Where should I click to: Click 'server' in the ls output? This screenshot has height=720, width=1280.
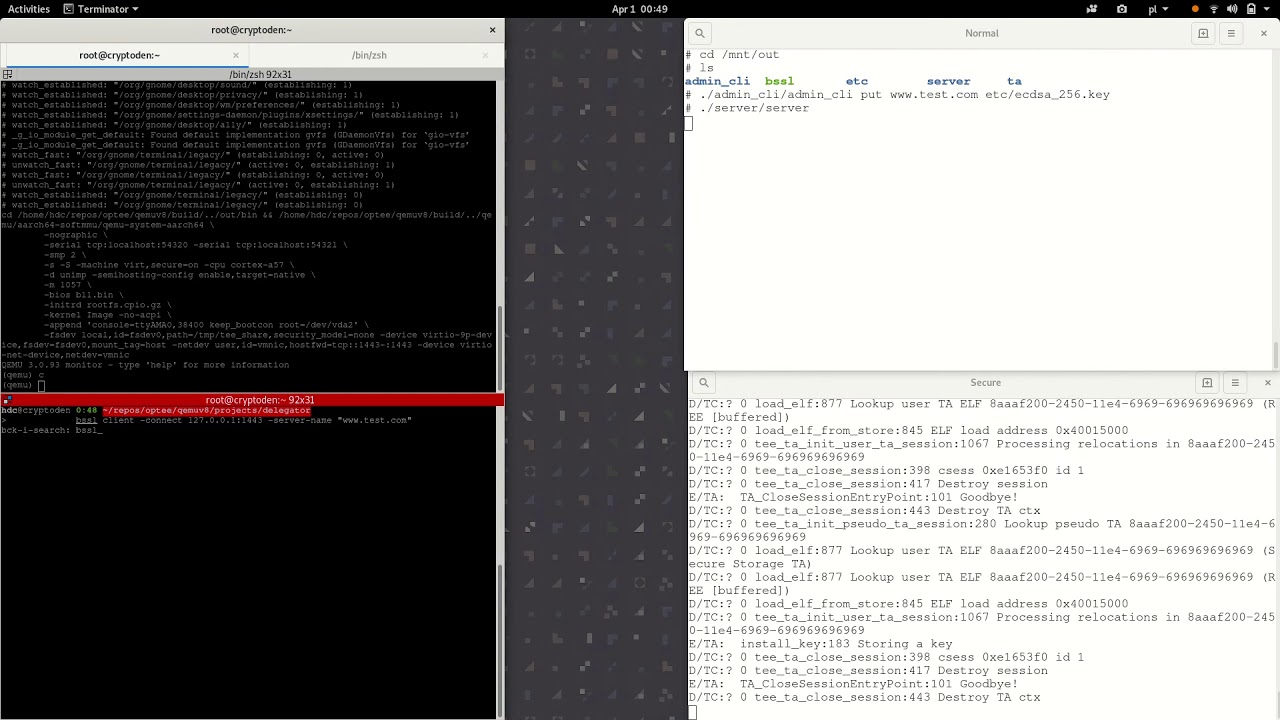click(948, 81)
